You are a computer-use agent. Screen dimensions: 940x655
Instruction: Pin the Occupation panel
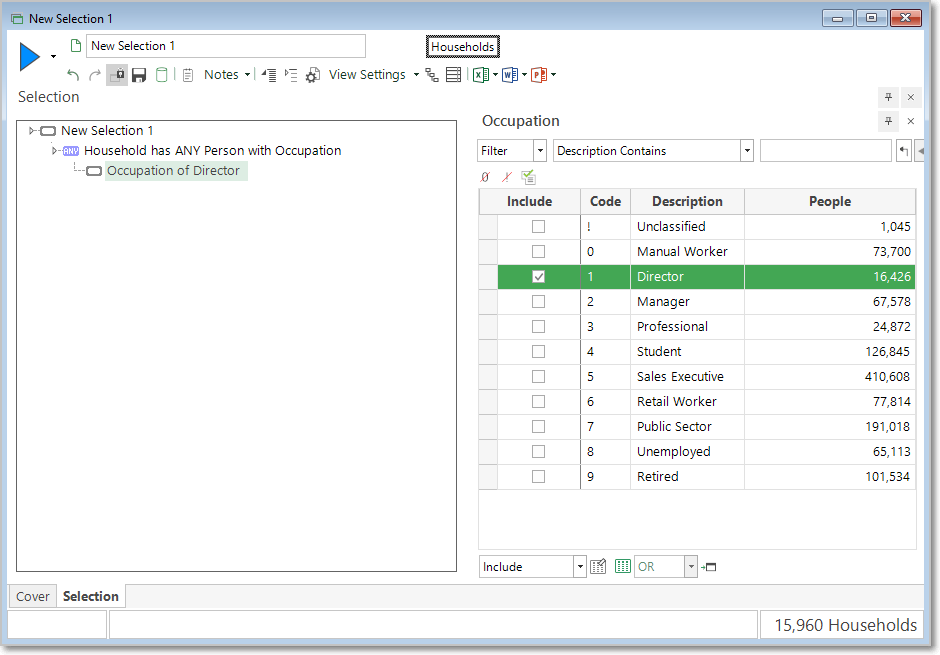coord(888,121)
